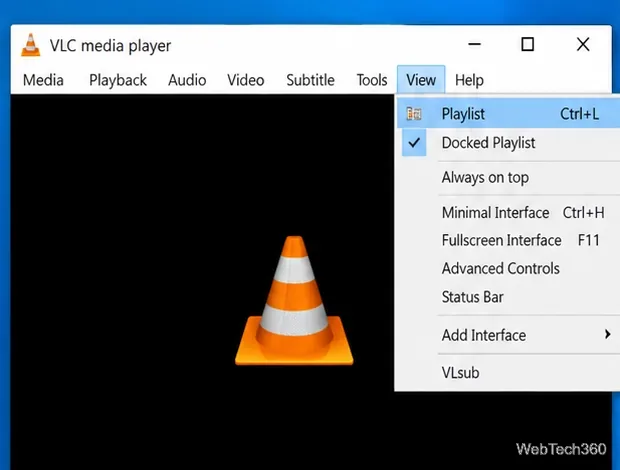Open VLsub from the View menu

coord(508,372)
